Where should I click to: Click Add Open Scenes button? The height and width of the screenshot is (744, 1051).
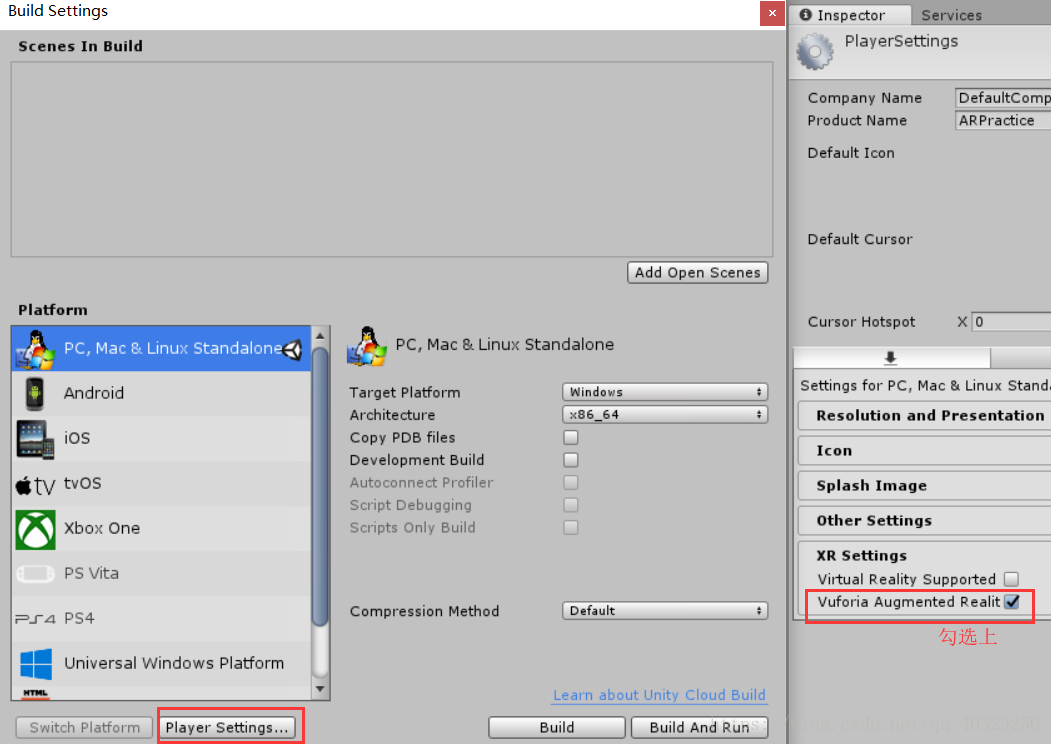pos(698,273)
